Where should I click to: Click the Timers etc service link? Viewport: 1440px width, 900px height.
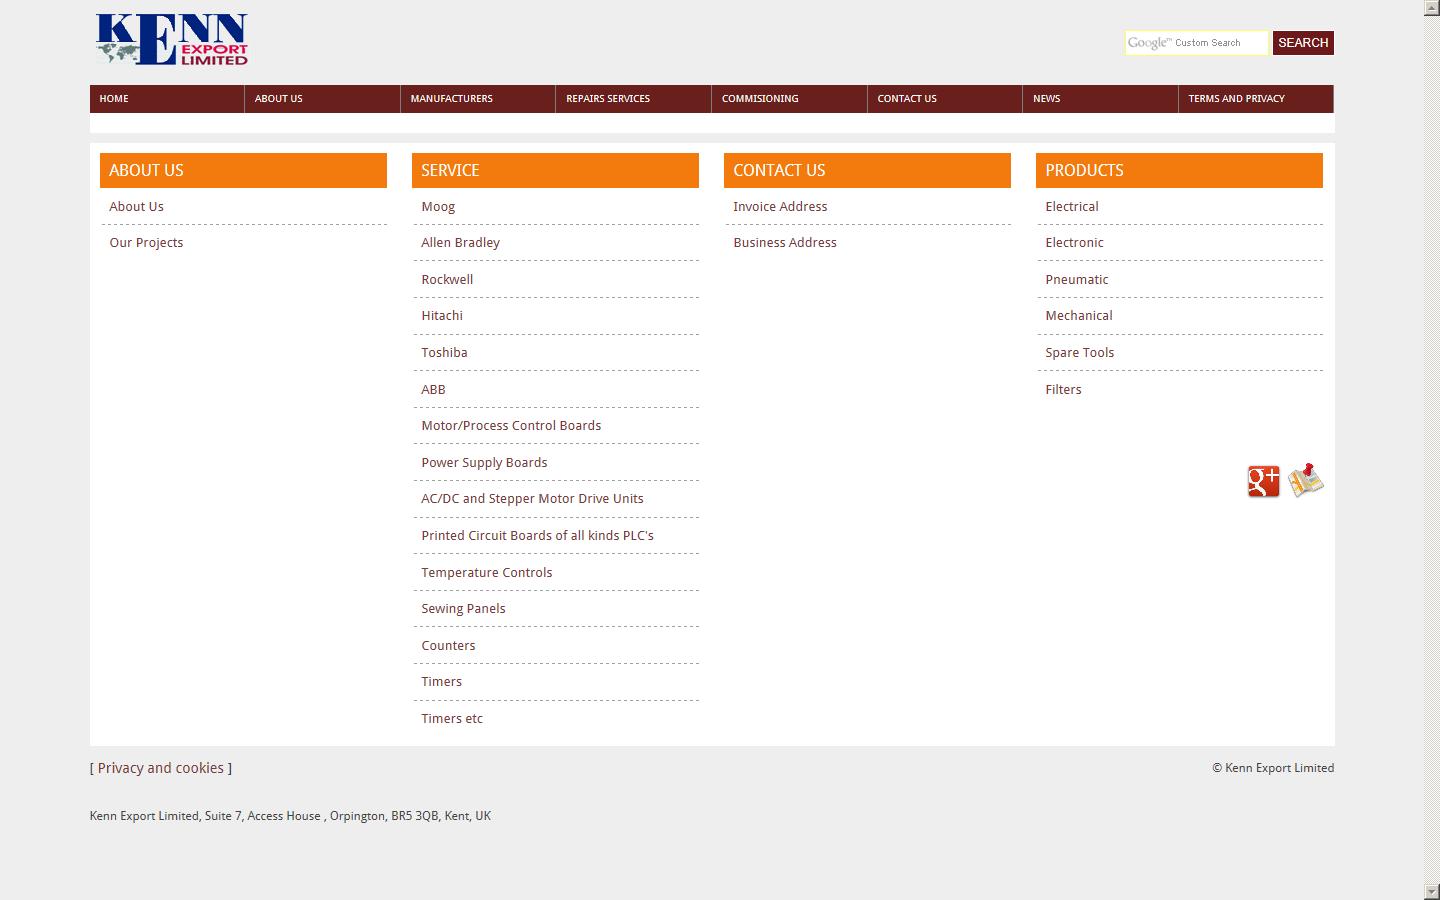(451, 718)
